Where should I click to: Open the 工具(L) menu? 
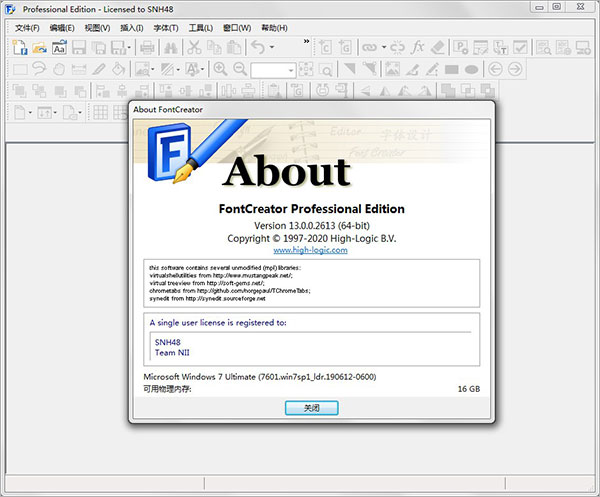click(201, 28)
